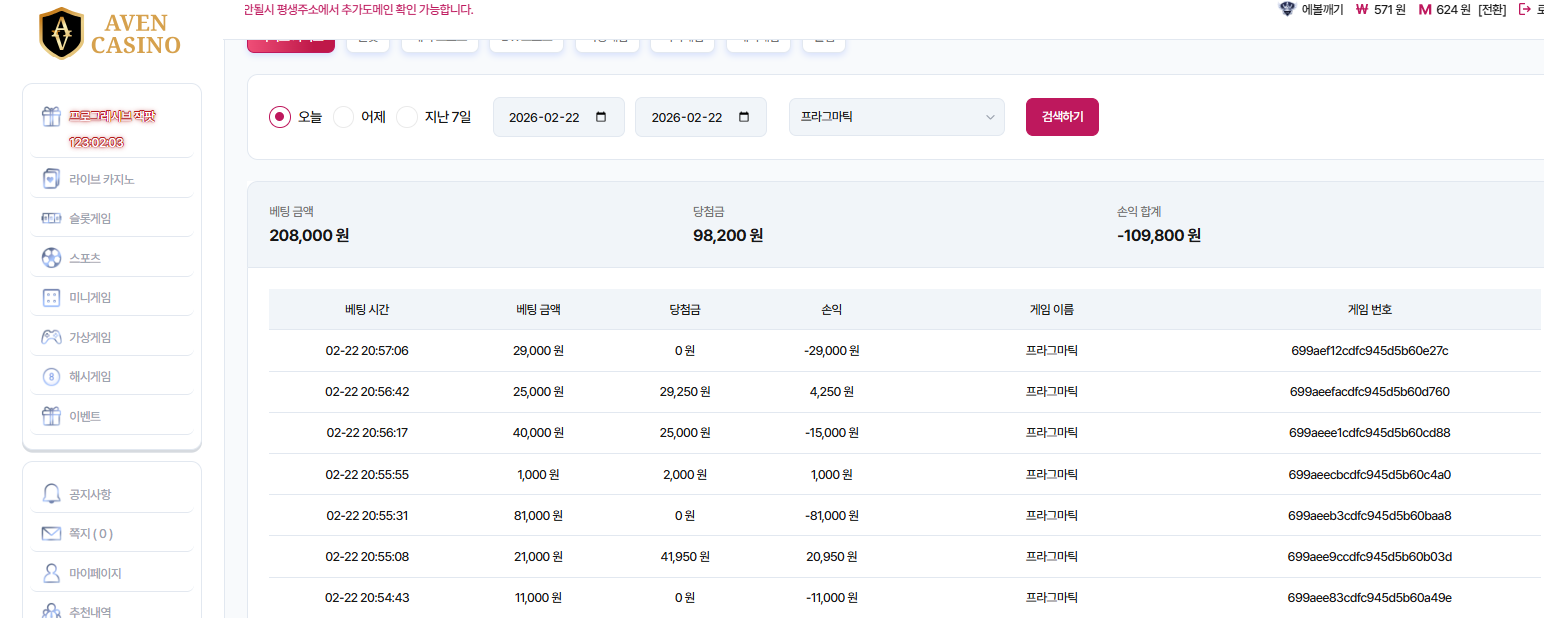This screenshot has height=618, width=1544.
Task: Select the 어제 radio button
Action: point(343,117)
